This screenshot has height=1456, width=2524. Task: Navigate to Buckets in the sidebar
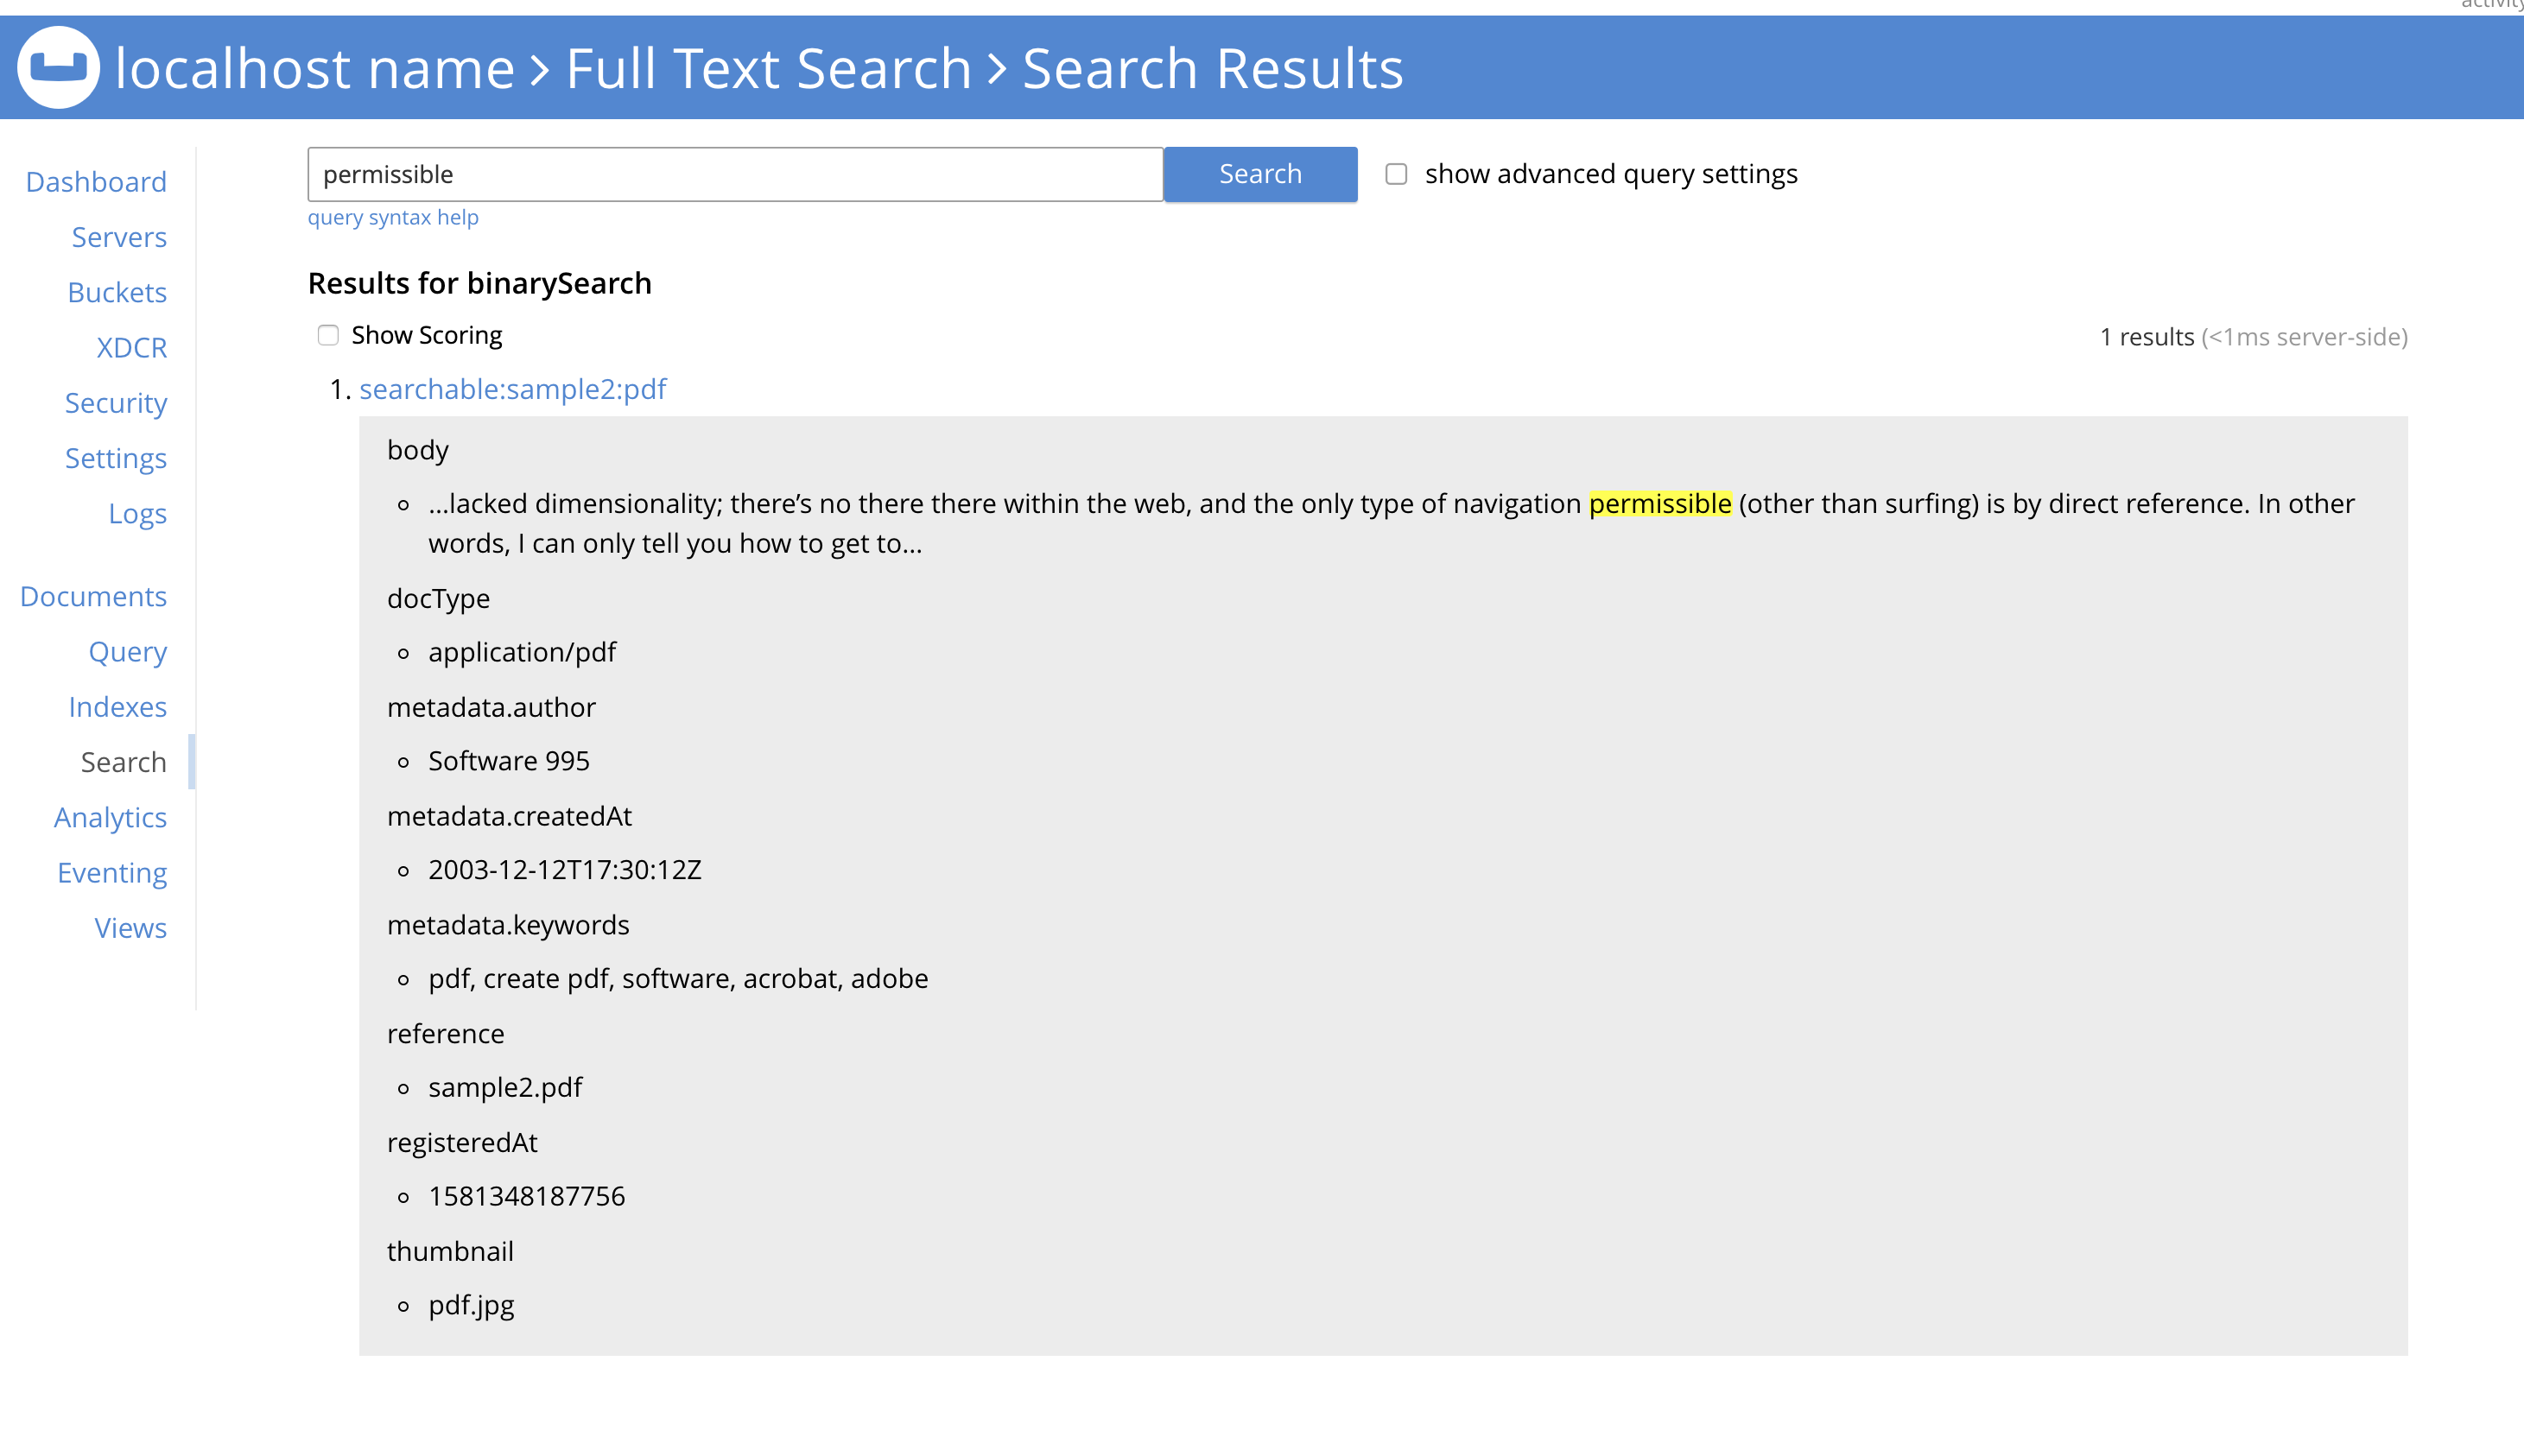(117, 292)
